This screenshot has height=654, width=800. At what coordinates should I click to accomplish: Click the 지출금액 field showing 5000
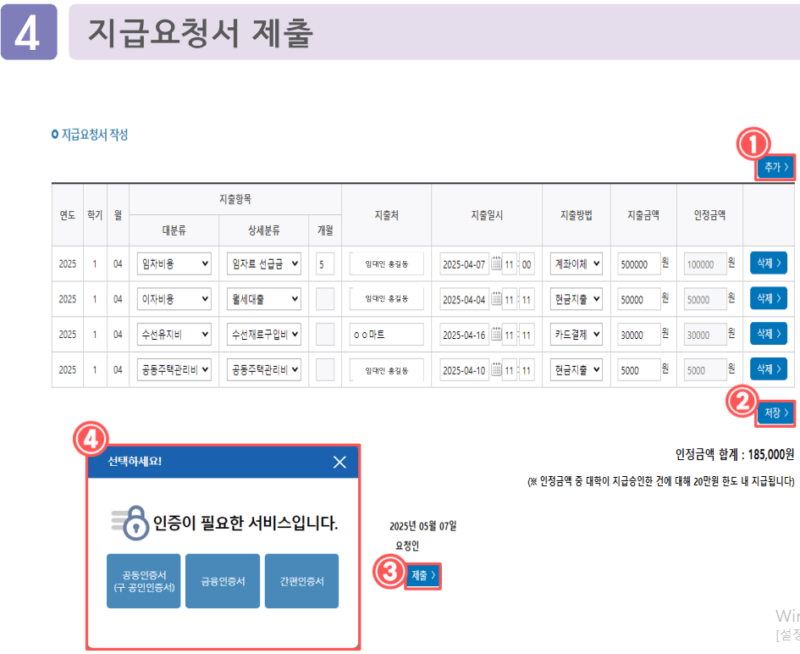639,370
